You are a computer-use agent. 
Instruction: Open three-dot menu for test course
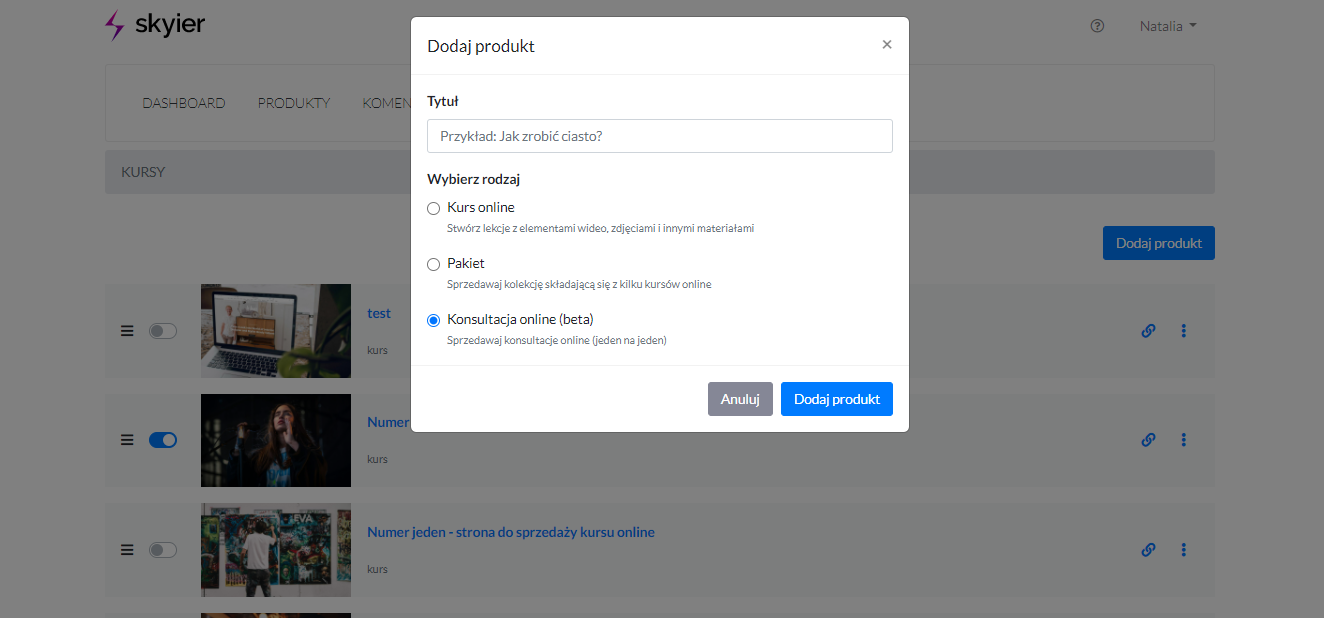(1184, 331)
